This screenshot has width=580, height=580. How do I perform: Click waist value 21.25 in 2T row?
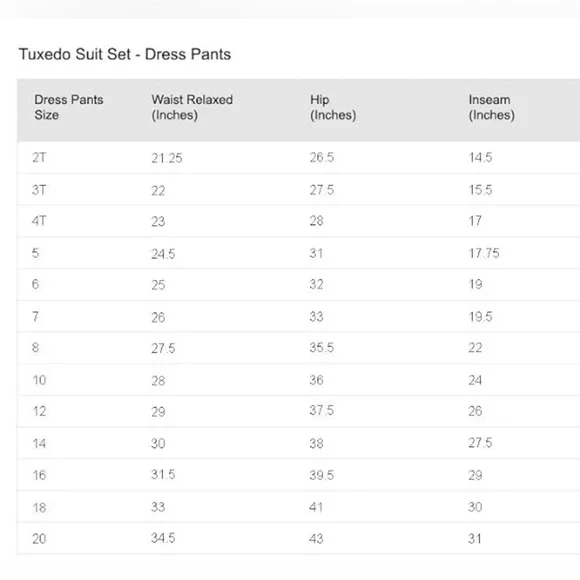(167, 158)
